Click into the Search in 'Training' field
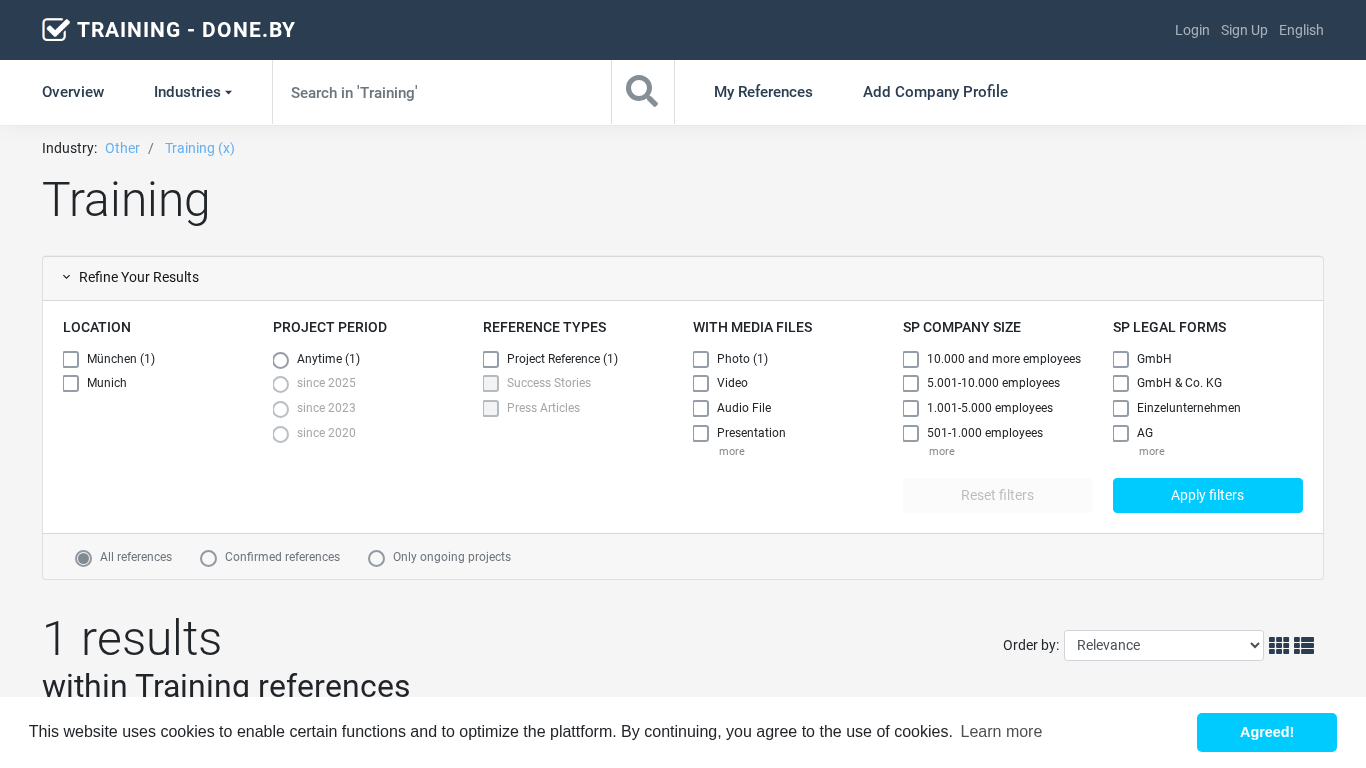The width and height of the screenshot is (1366, 768). click(x=441, y=92)
